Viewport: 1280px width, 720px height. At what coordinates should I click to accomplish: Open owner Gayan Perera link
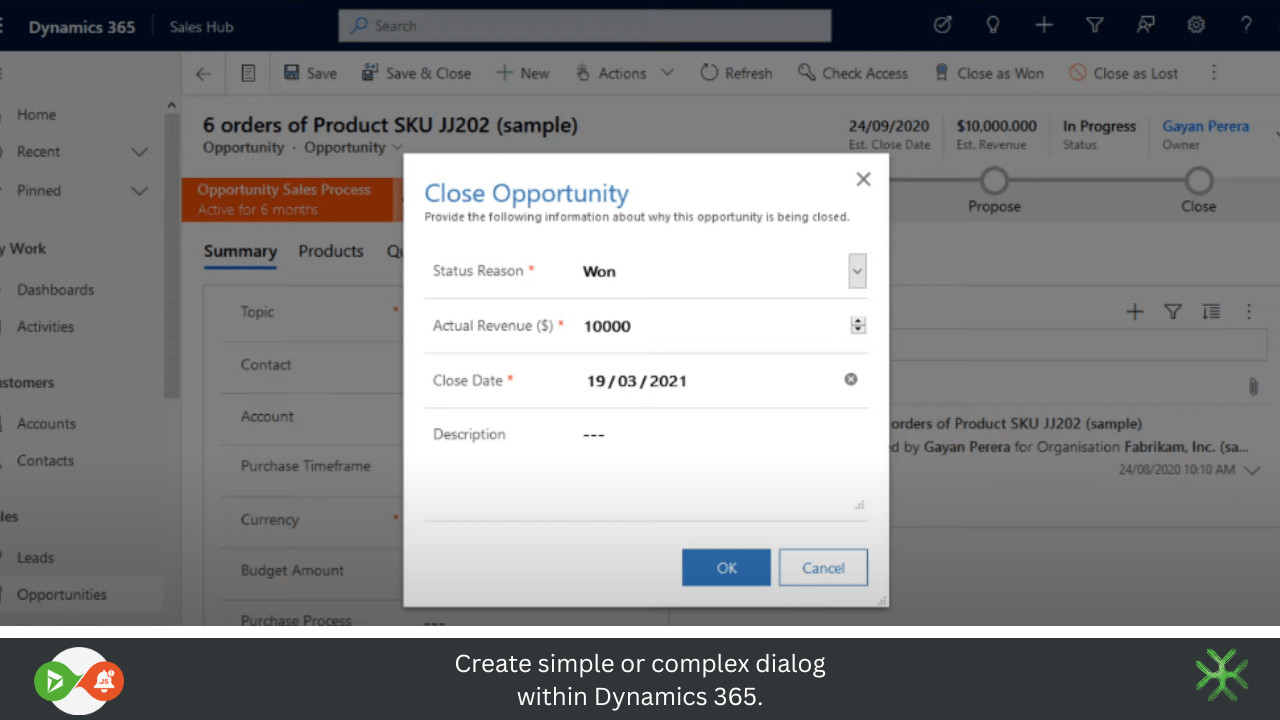1205,126
